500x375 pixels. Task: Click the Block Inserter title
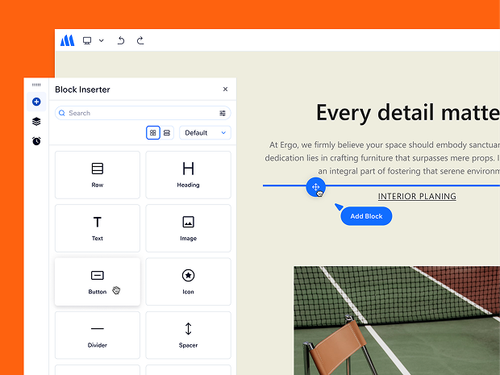coord(82,90)
